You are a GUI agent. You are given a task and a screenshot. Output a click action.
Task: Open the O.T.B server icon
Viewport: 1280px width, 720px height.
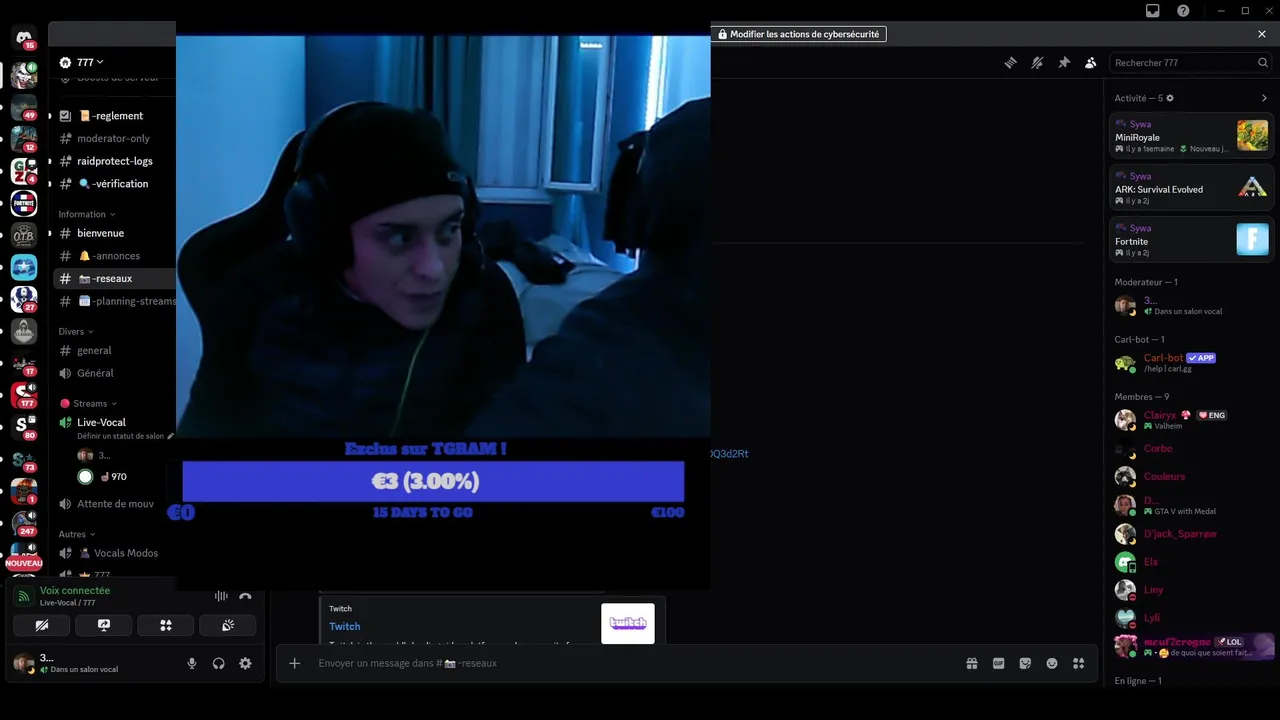(24, 235)
